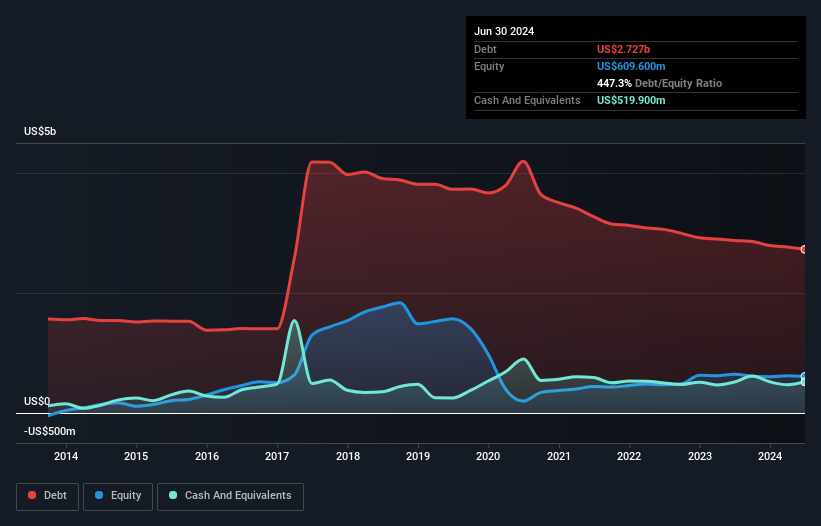
Task: Click the 2022 x-axis label
Action: 629,456
